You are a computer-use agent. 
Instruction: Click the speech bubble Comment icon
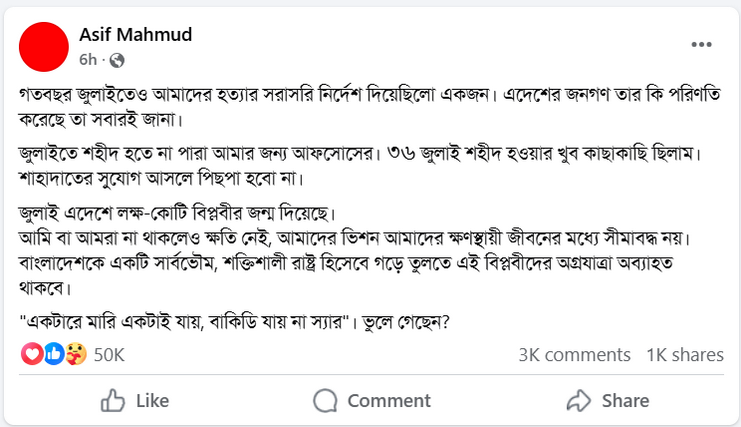(x=325, y=401)
